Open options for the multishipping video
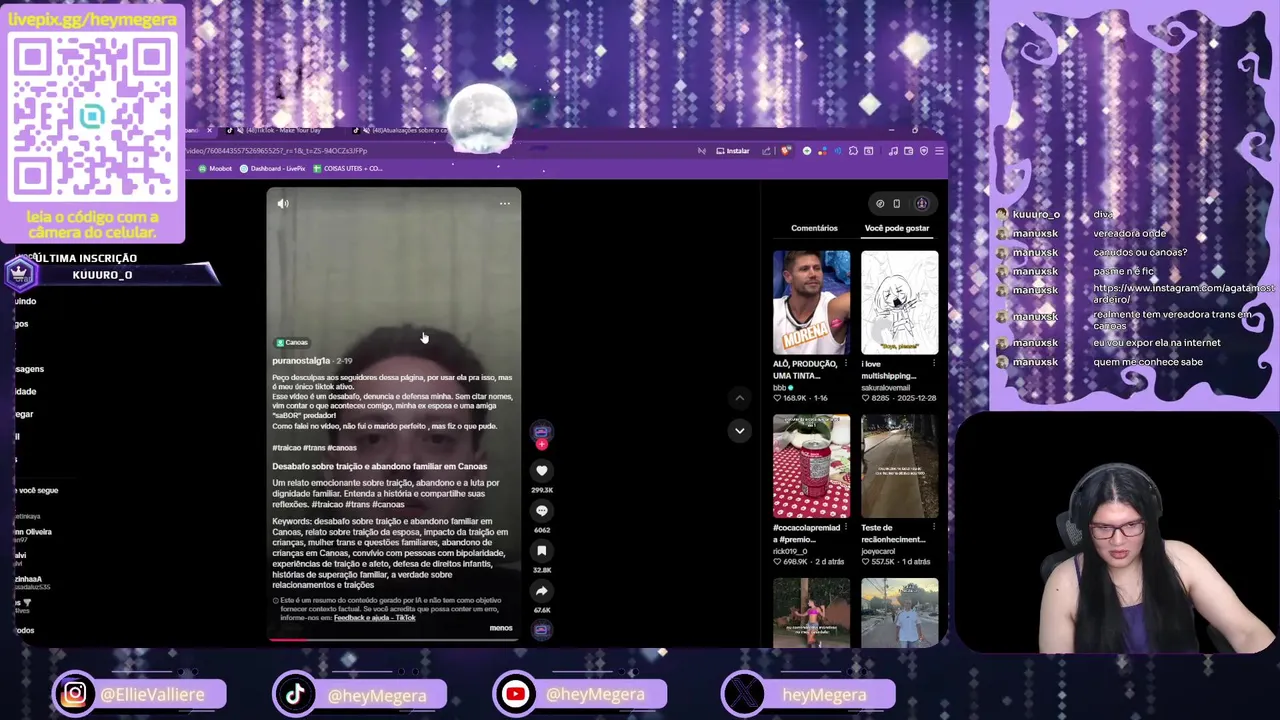 [934, 364]
